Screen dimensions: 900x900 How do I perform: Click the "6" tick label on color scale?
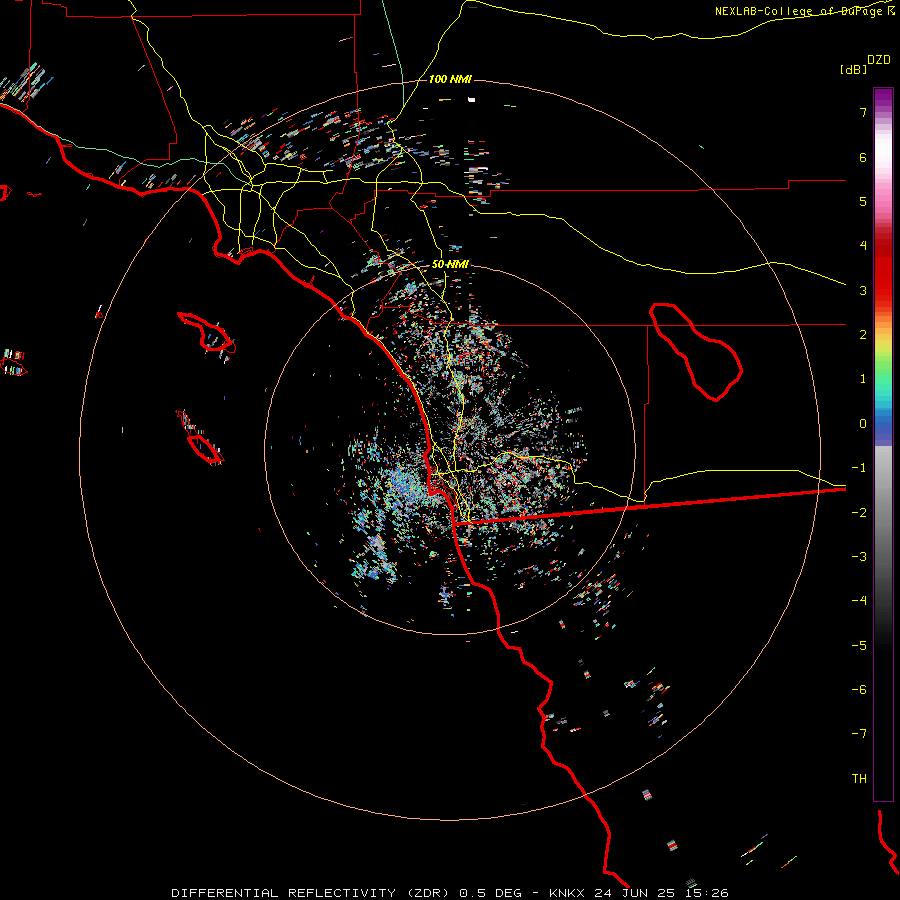(x=863, y=157)
